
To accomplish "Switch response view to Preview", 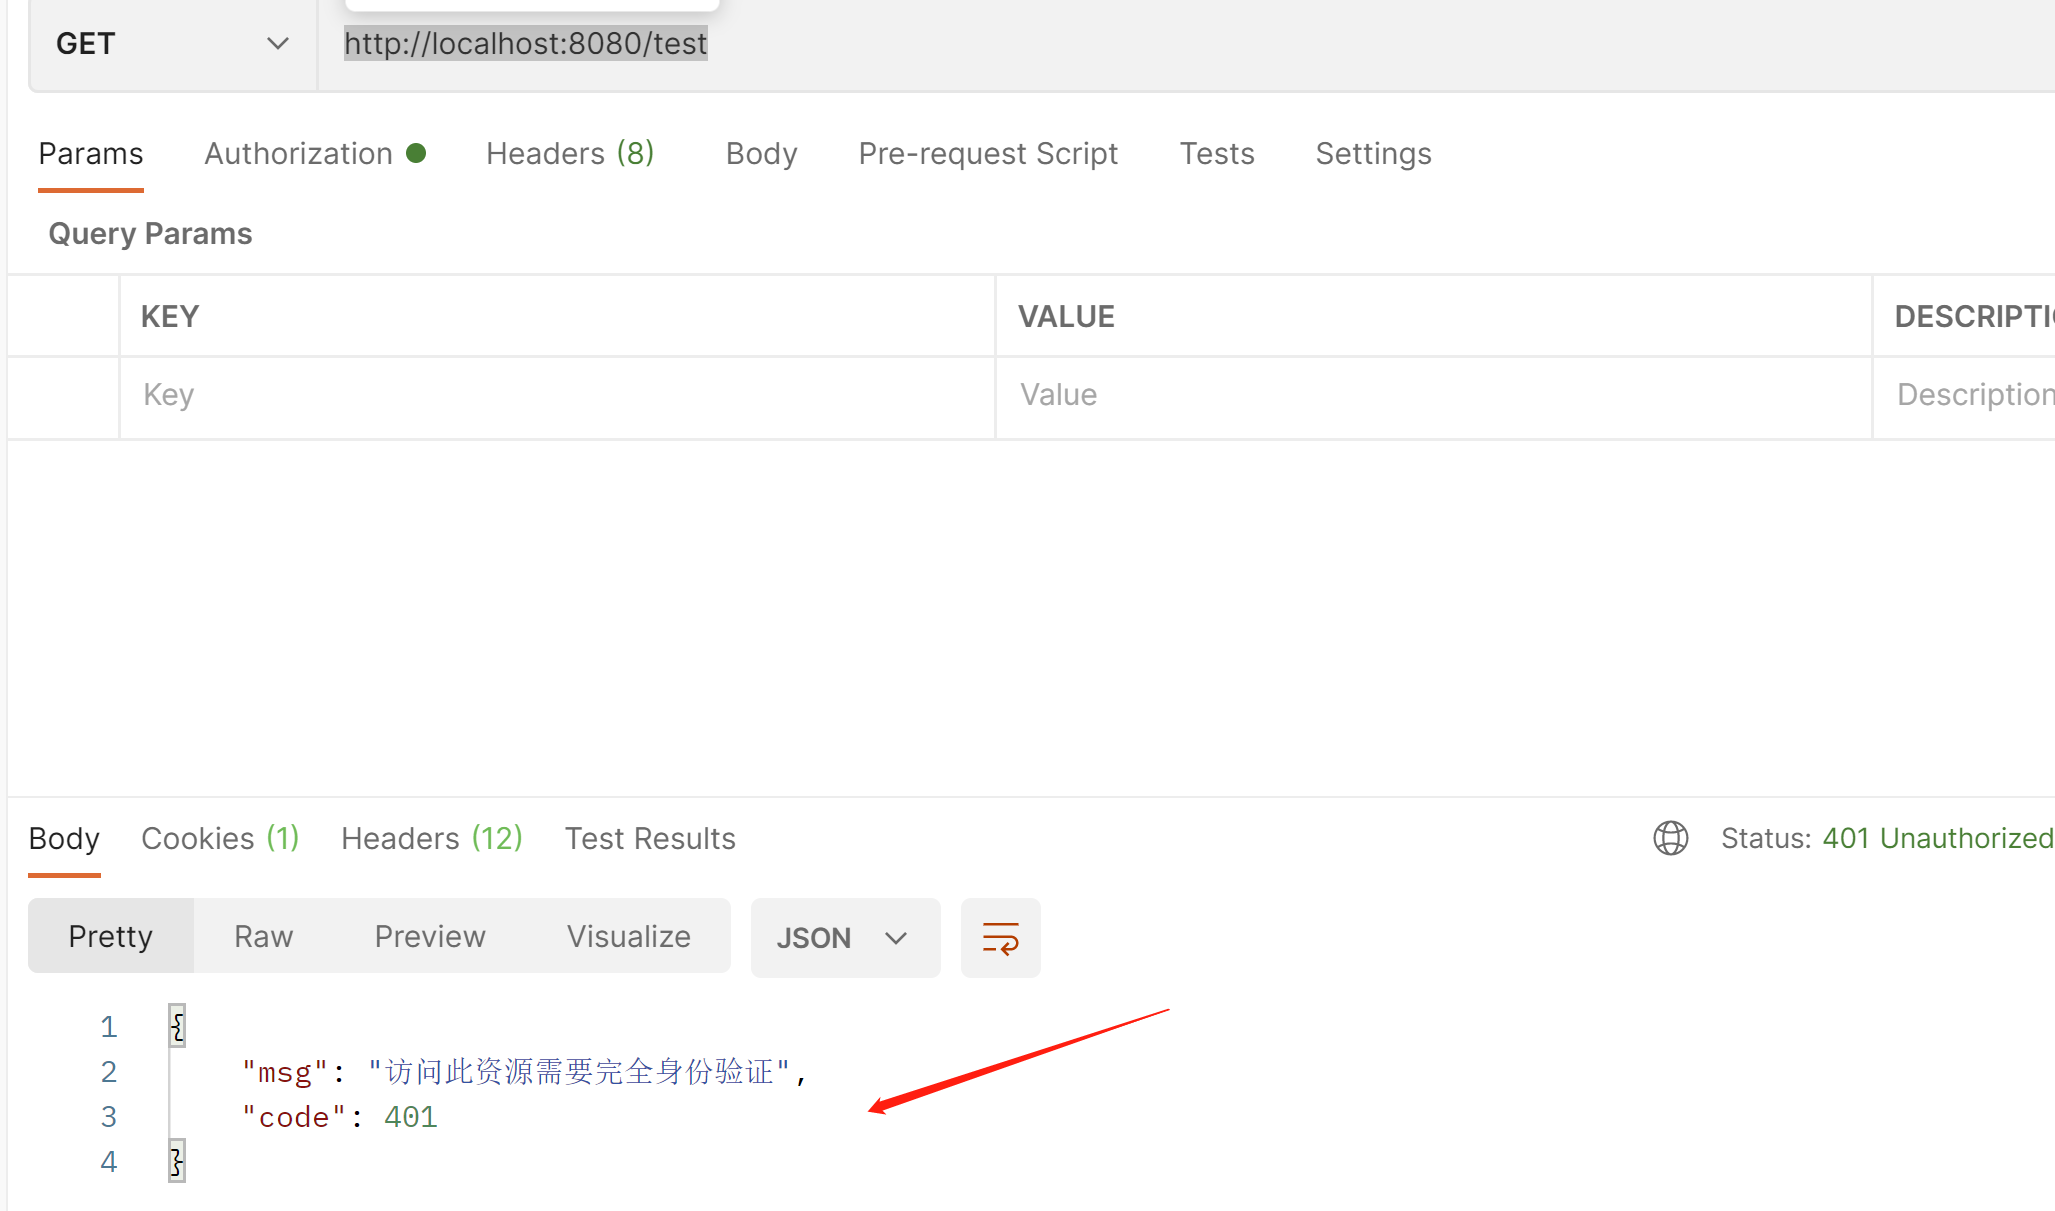I will (429, 936).
